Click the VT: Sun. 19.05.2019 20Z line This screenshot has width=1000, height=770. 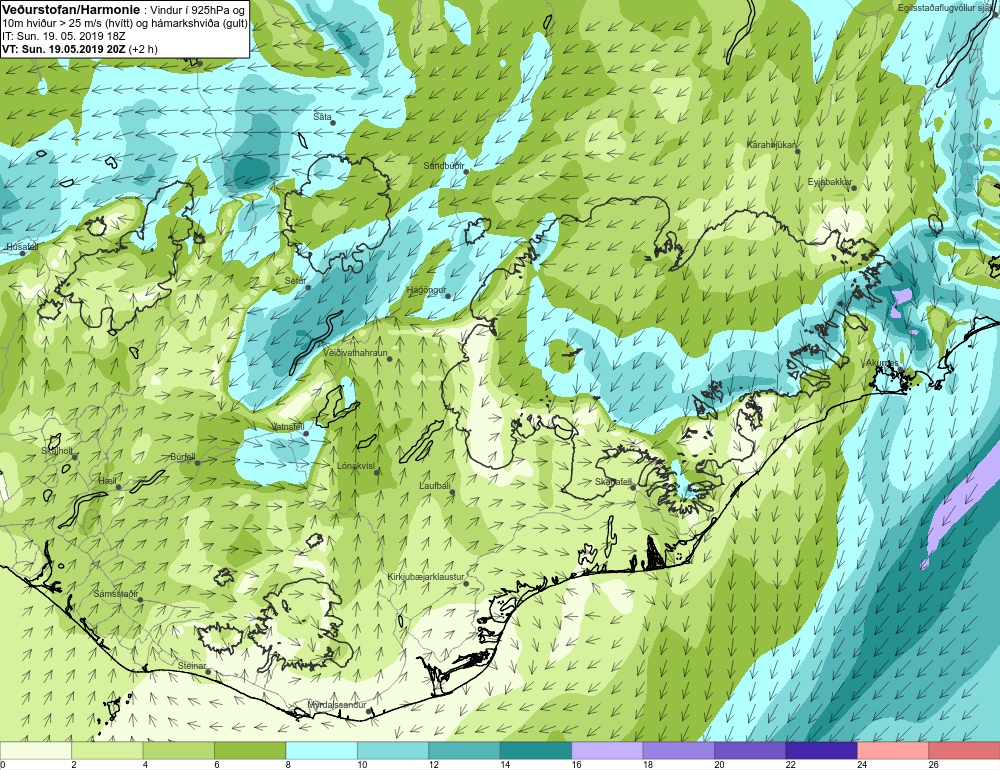[80, 49]
